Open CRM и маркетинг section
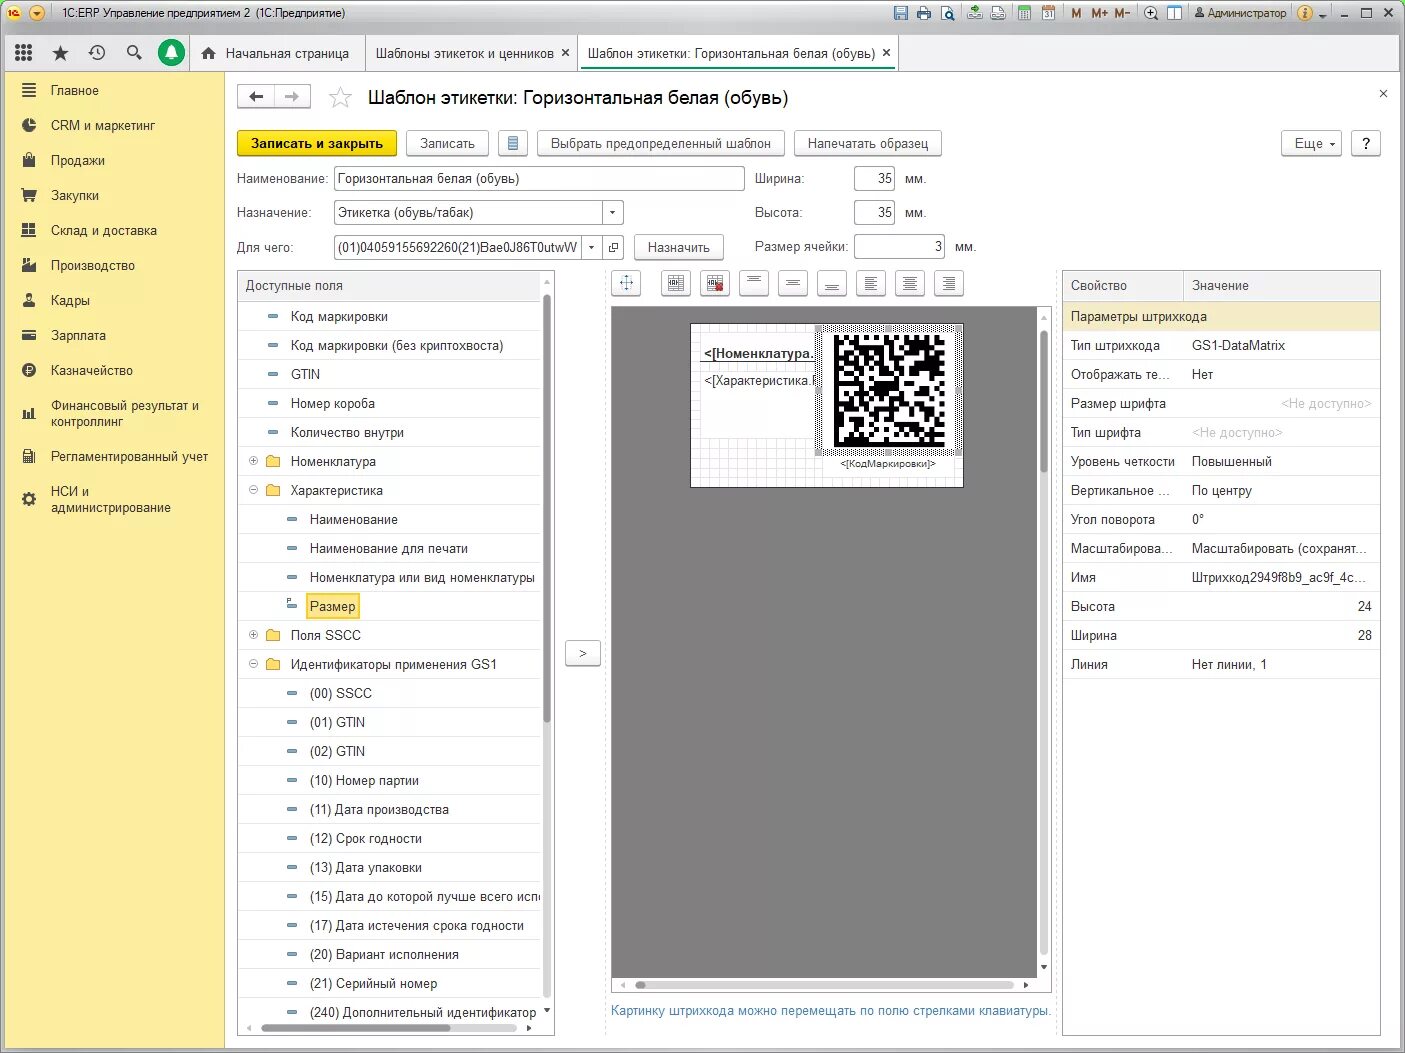Viewport: 1405px width, 1053px height. (103, 125)
